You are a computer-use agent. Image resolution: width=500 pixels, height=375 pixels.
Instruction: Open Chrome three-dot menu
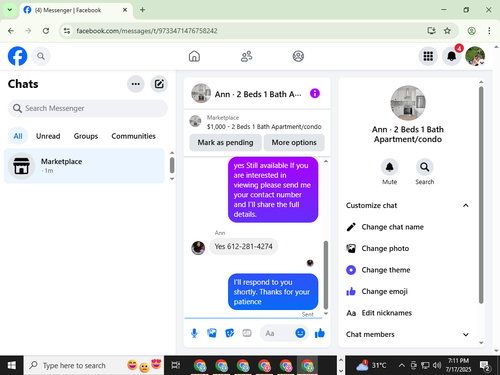tap(489, 31)
